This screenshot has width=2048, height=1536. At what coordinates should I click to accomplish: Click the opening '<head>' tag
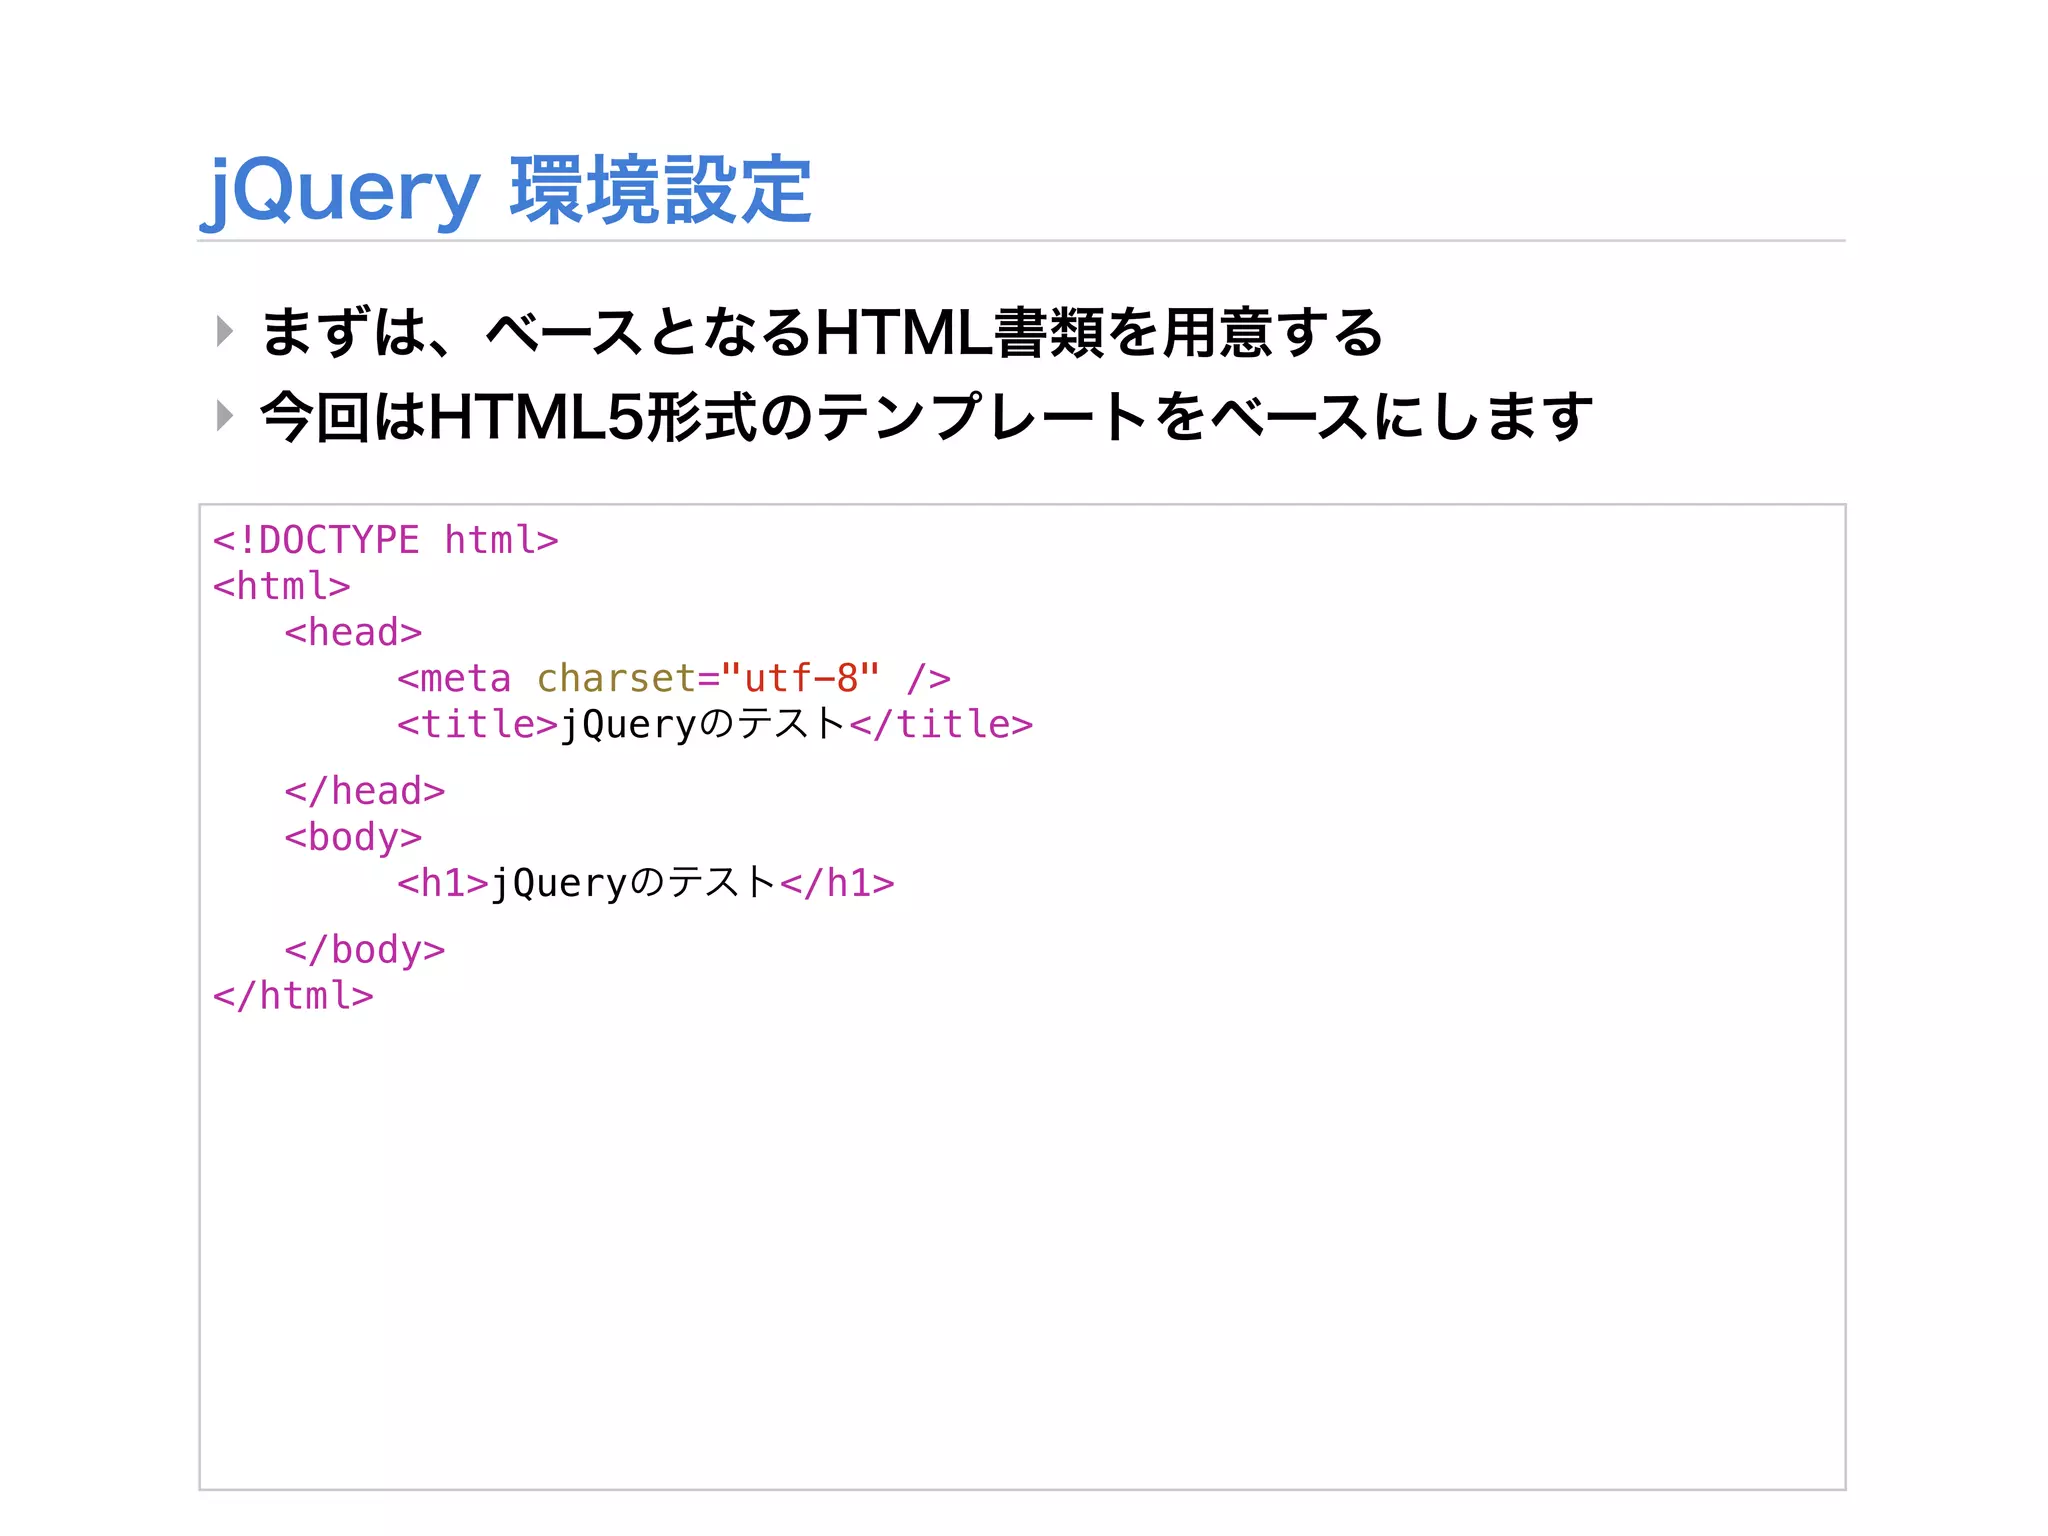point(353,633)
